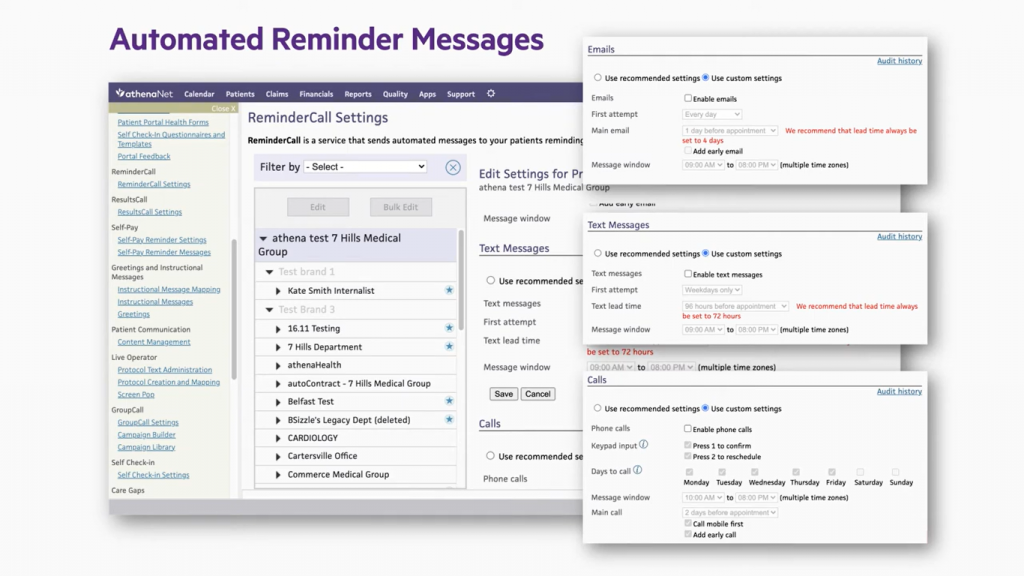Viewport: 1024px width, 576px height.
Task: Expand the CARDIOLOGY provider entry
Action: coord(278,438)
